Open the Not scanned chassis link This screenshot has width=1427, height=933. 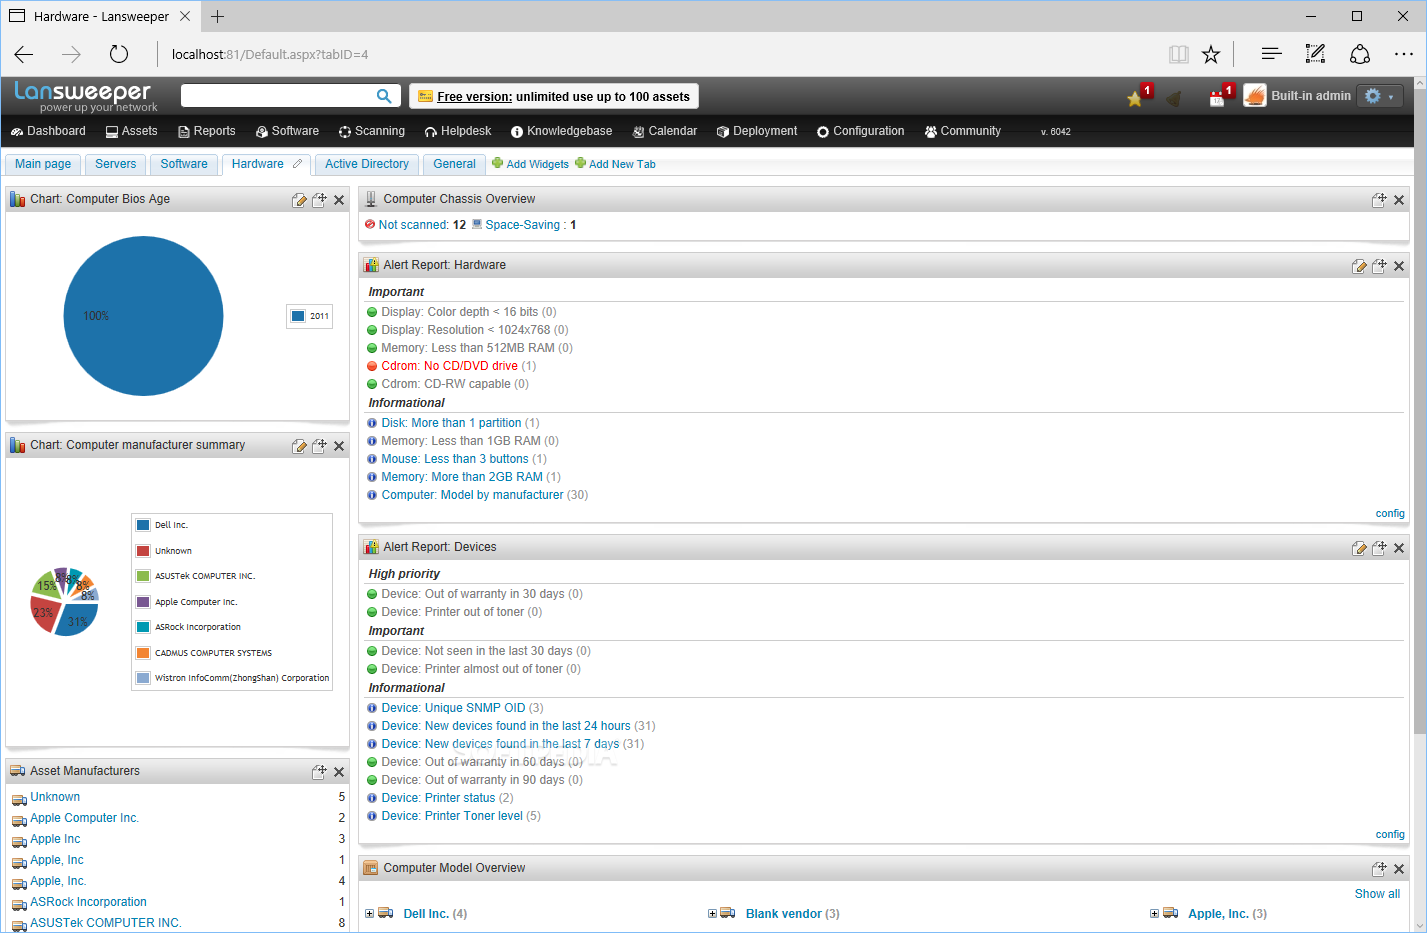click(x=414, y=225)
